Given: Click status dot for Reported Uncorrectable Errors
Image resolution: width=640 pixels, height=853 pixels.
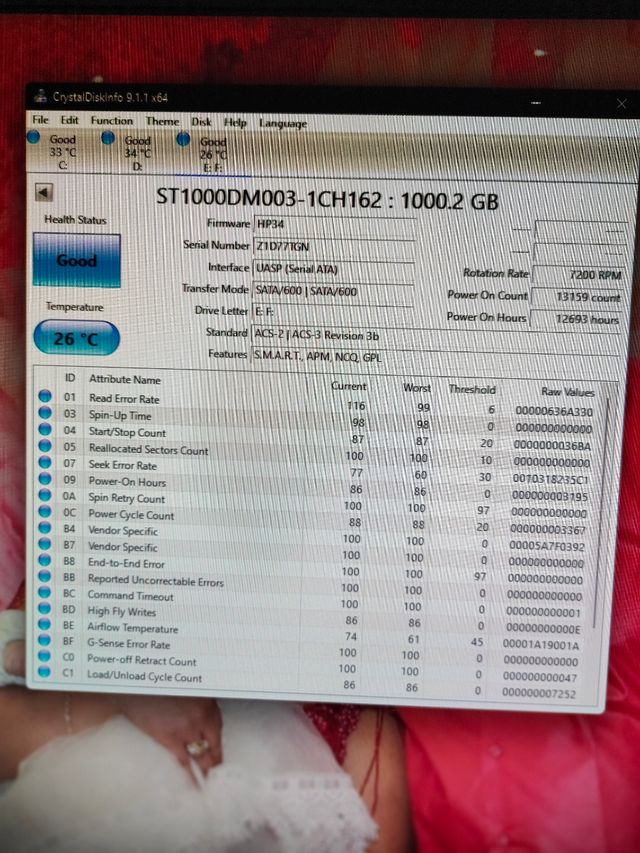Looking at the screenshot, I should pyautogui.click(x=45, y=576).
